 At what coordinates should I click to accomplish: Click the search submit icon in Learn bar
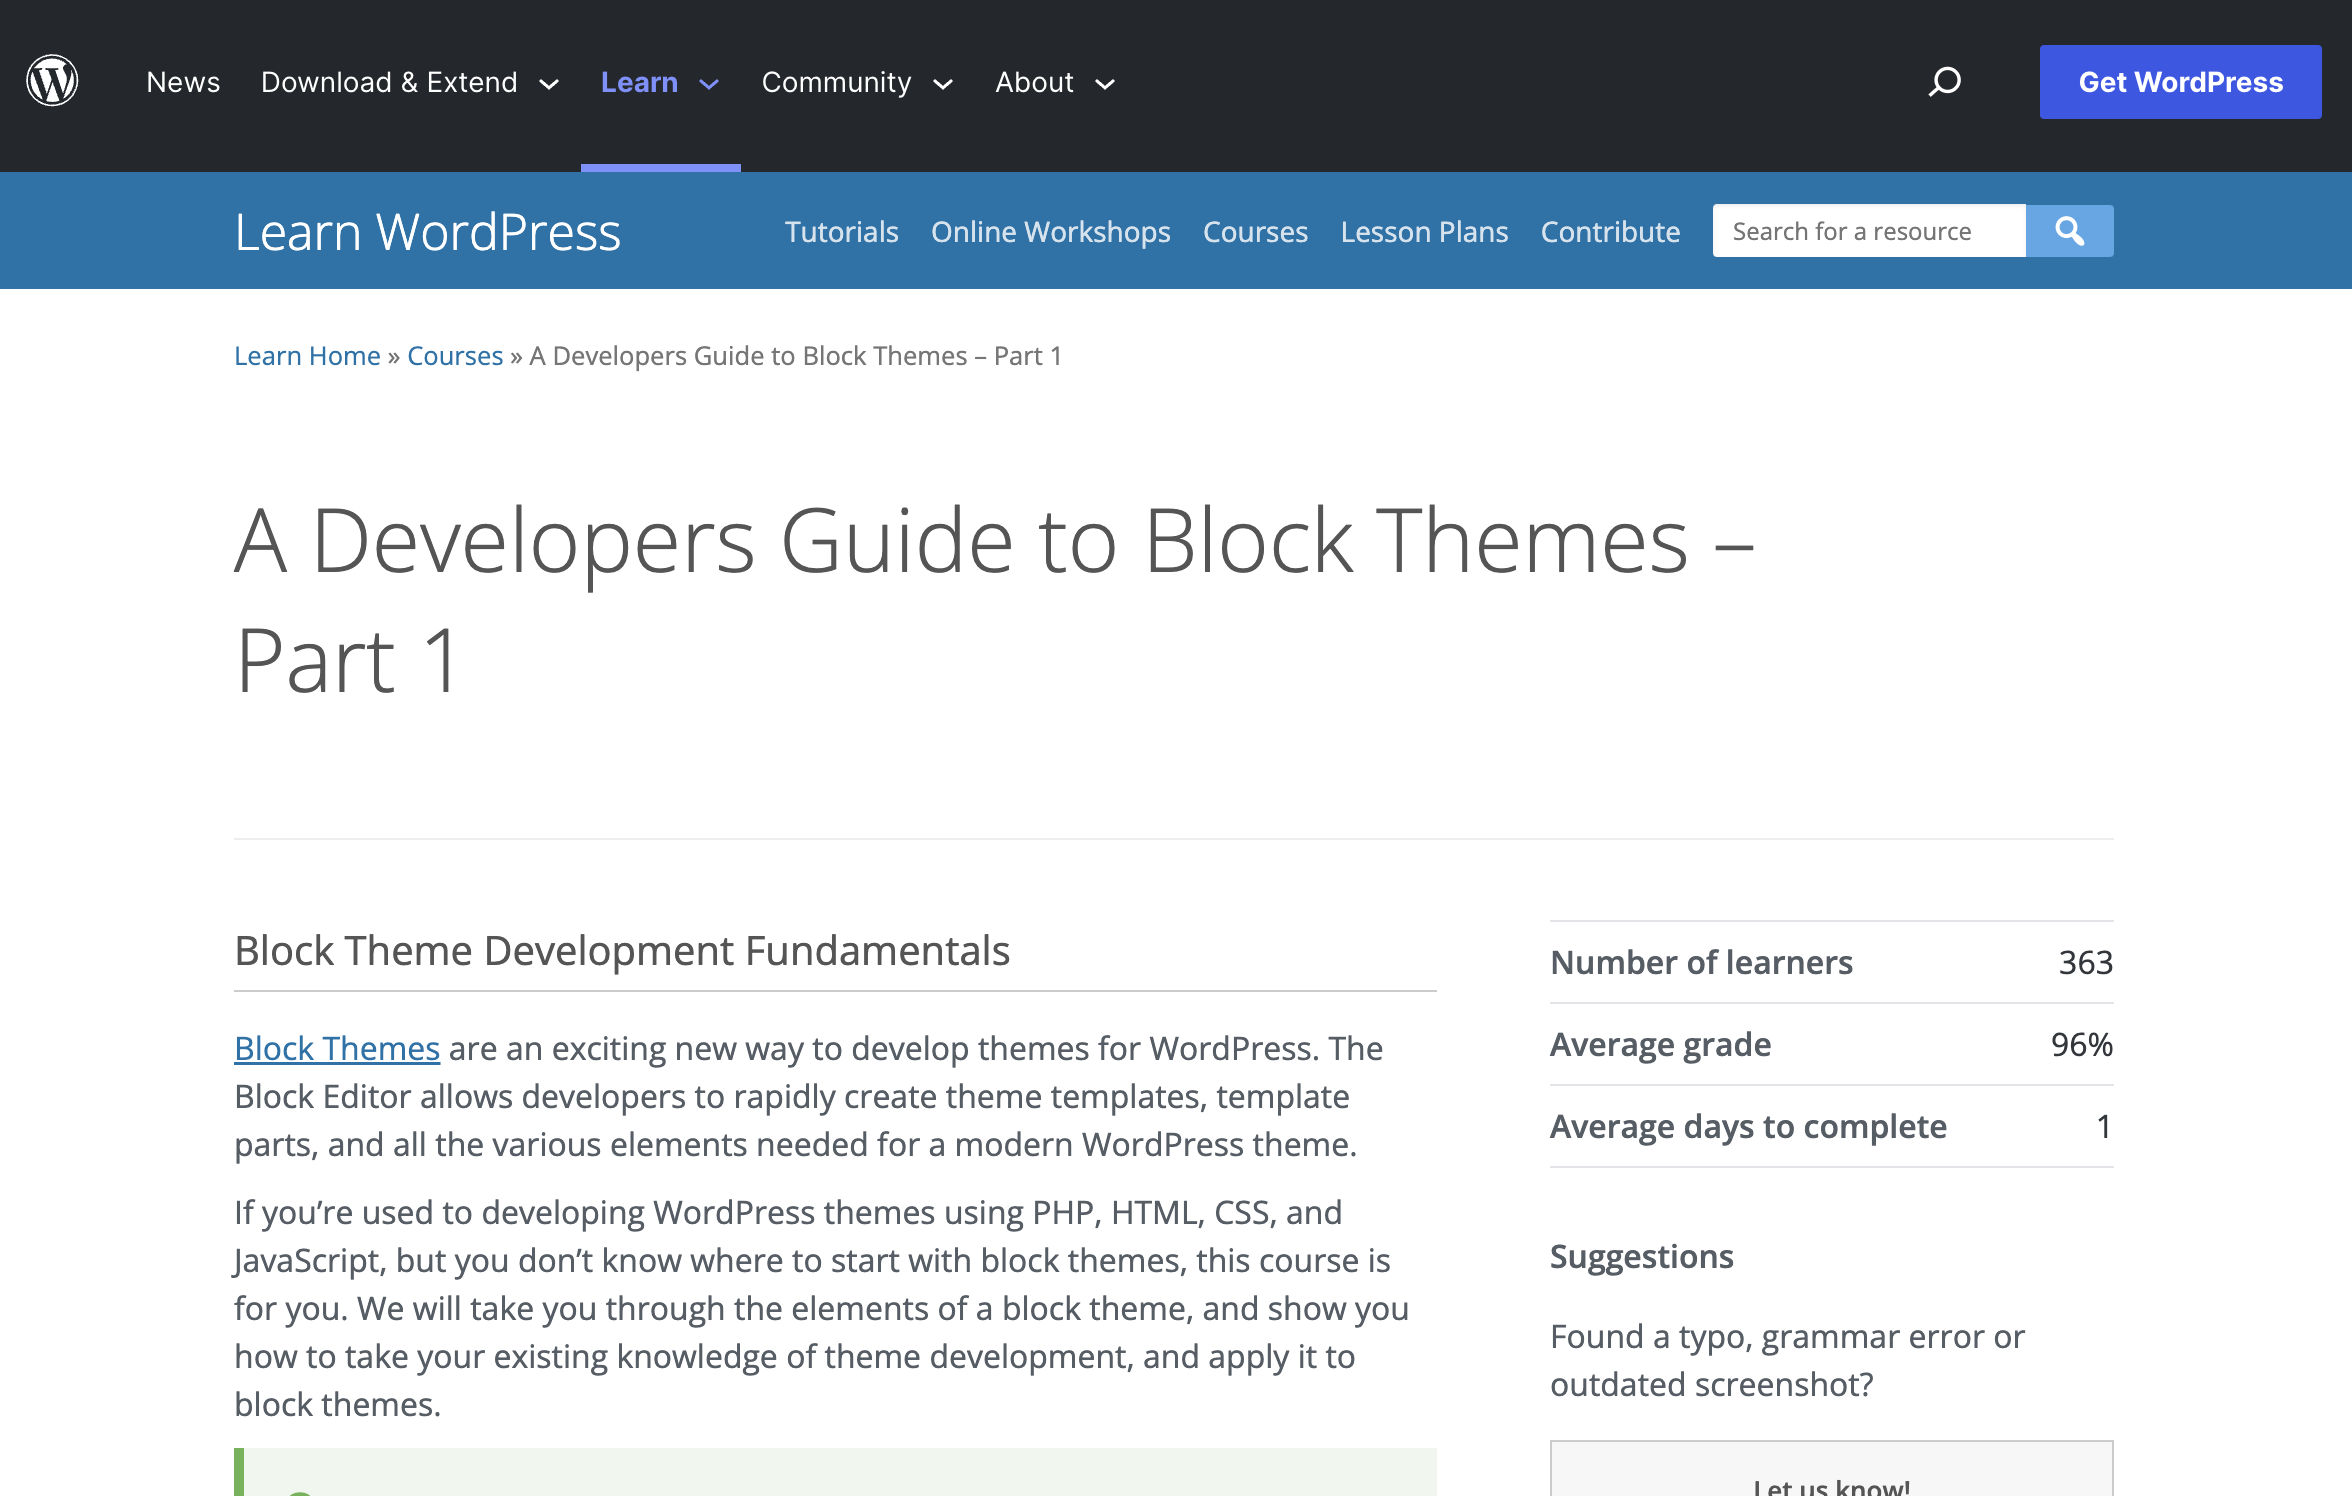point(2069,230)
